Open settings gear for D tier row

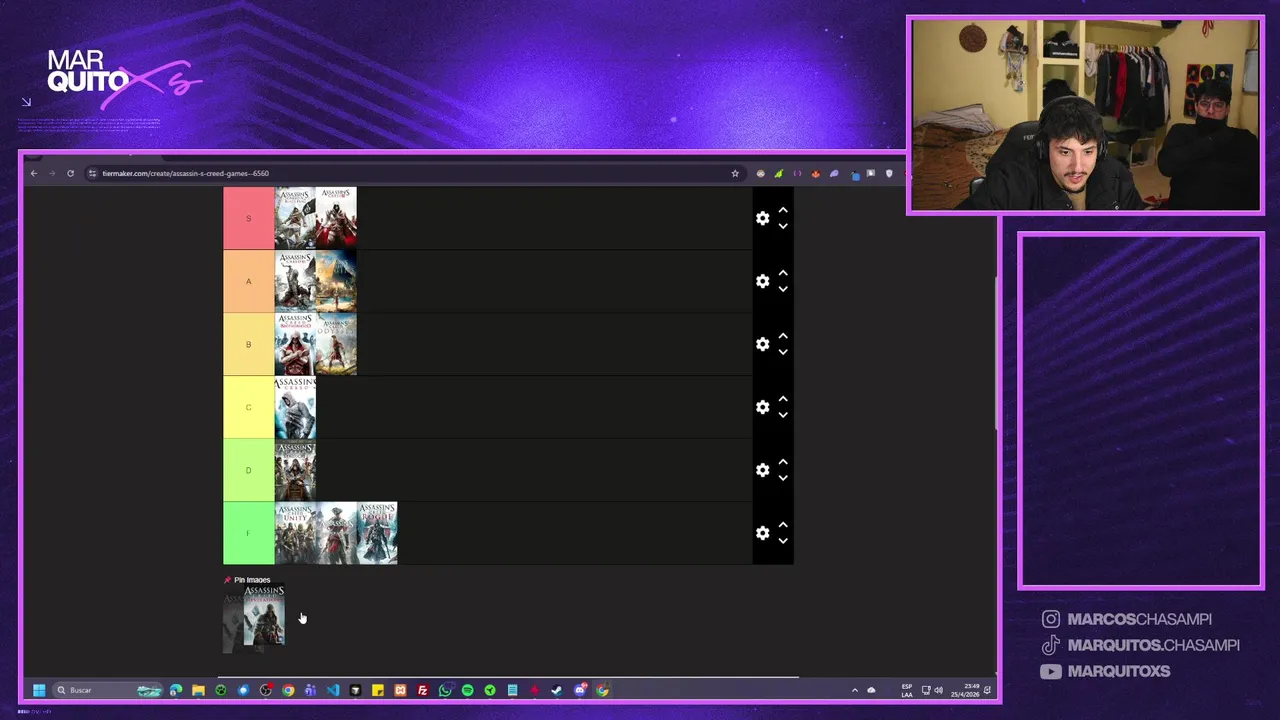(763, 470)
